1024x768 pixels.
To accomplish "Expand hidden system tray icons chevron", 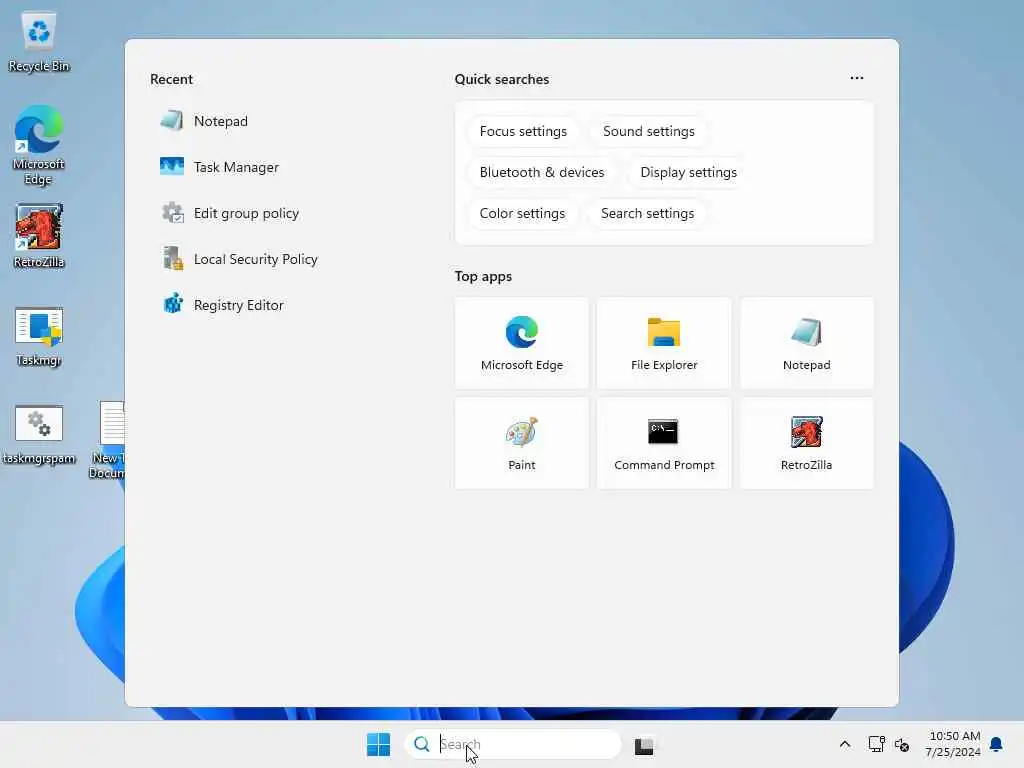I will click(x=844, y=744).
